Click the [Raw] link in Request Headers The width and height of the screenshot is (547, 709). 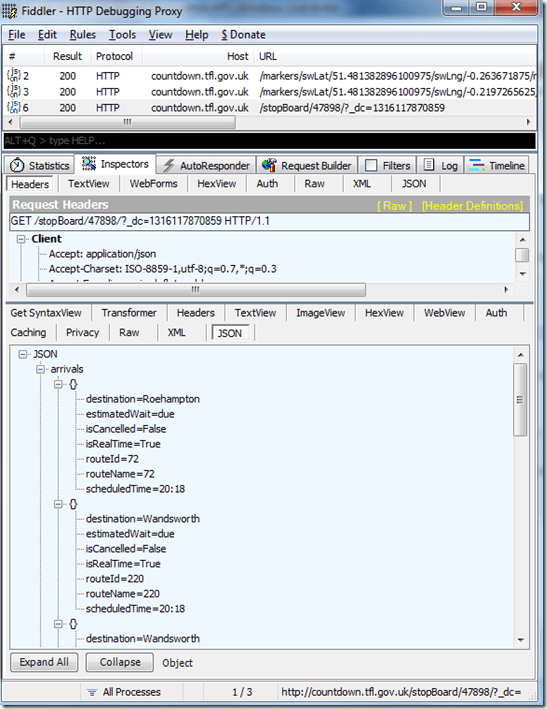click(395, 206)
